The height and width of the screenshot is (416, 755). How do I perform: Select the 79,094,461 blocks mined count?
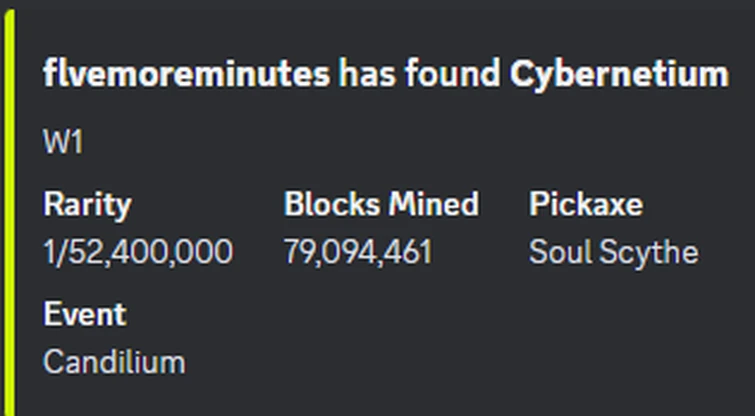pos(358,252)
